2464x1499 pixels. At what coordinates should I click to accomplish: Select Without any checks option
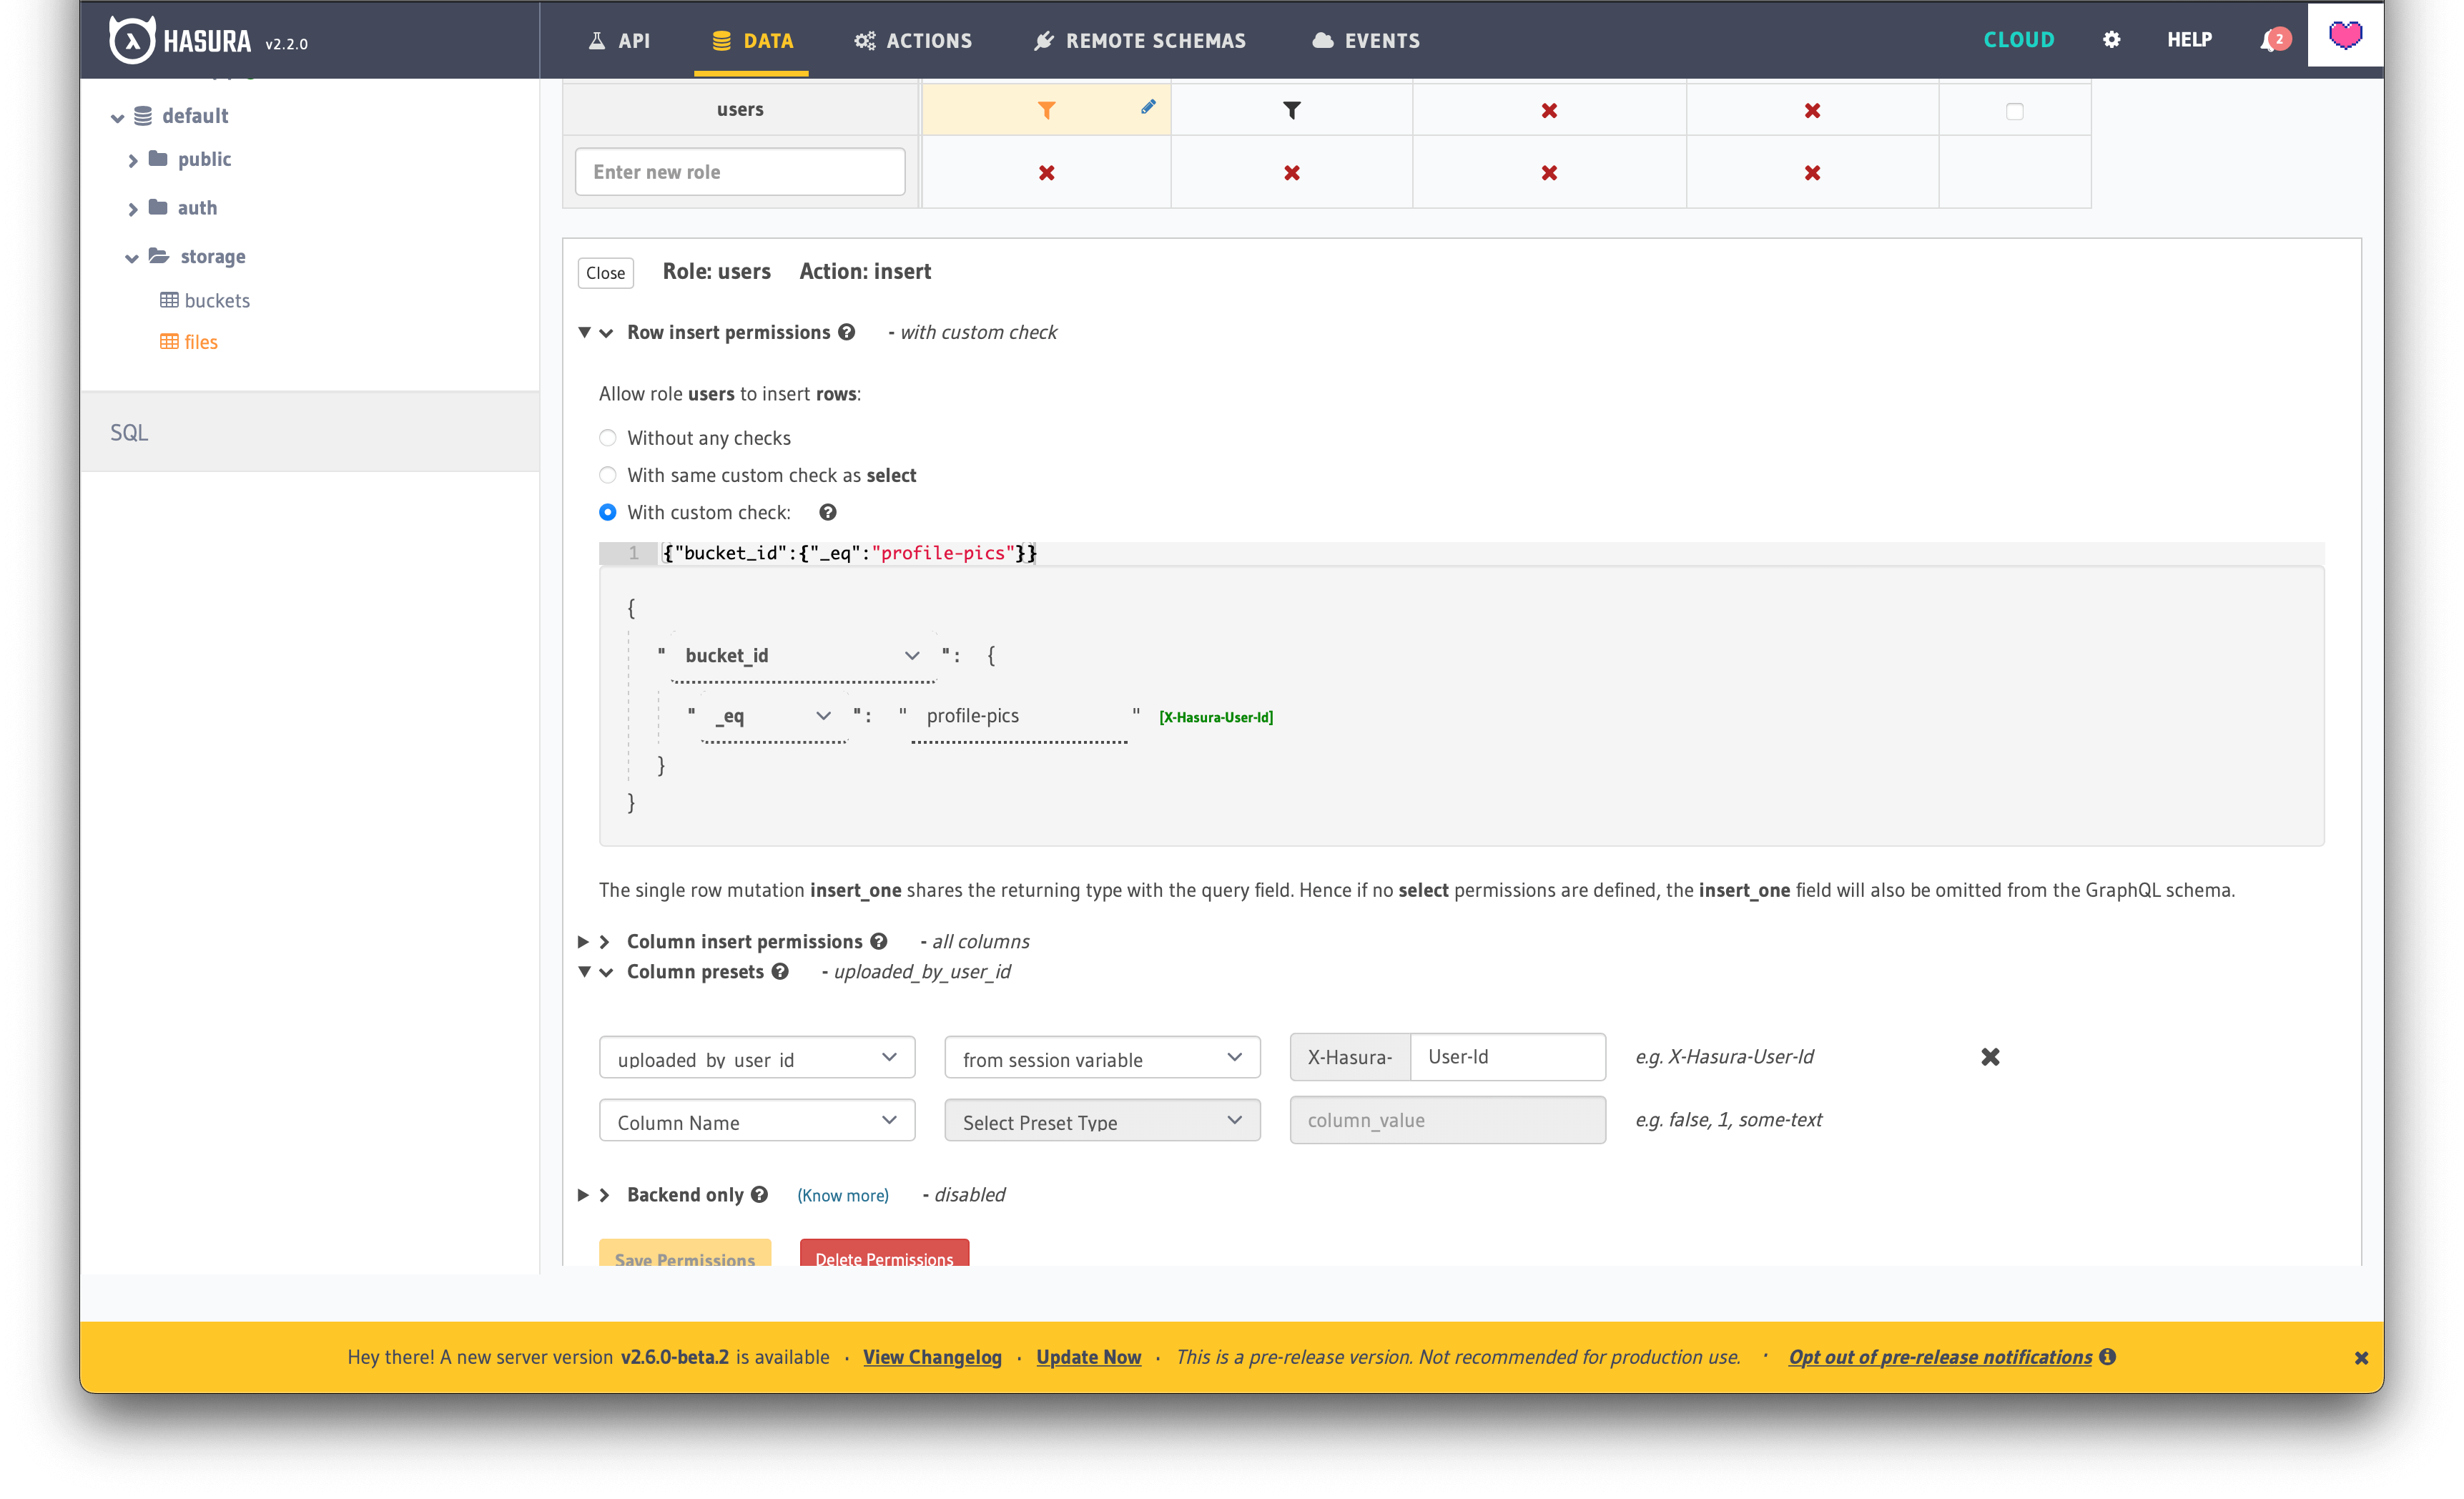[x=607, y=438]
